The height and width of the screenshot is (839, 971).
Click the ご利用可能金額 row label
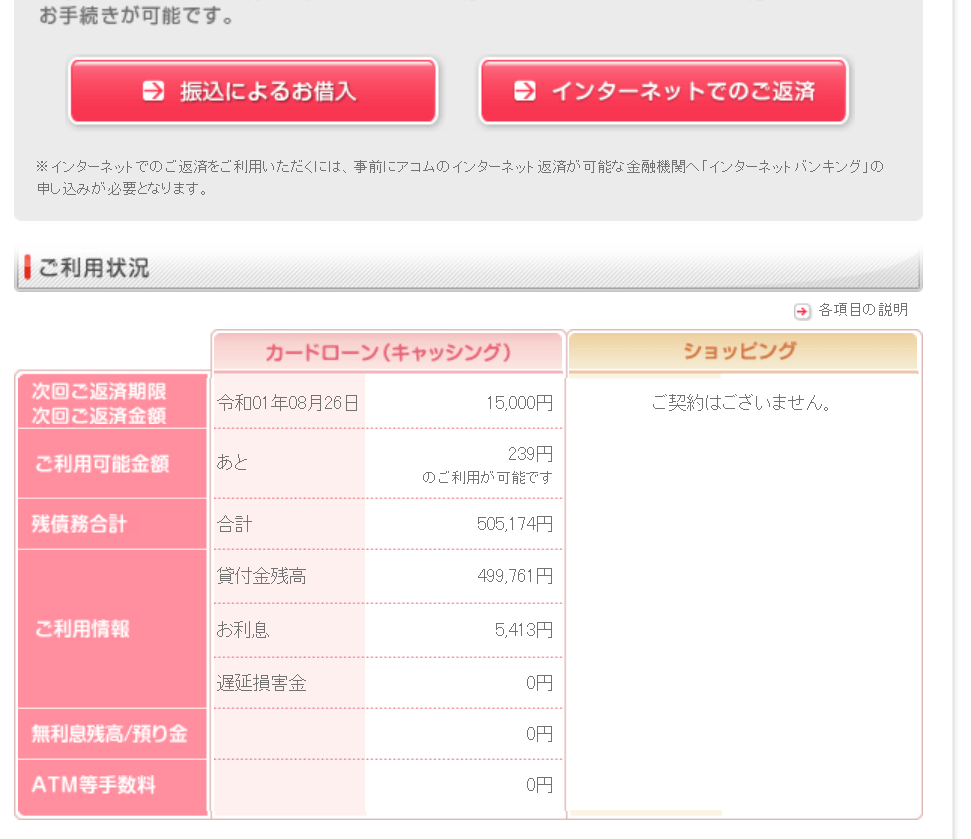pos(102,464)
